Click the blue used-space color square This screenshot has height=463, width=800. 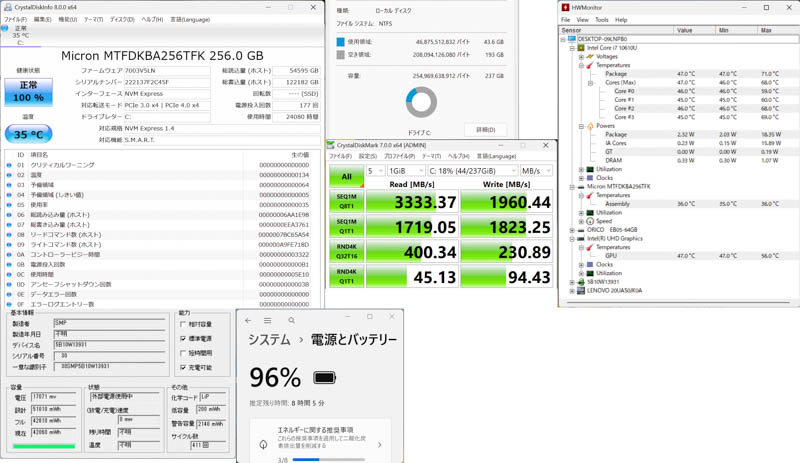[x=340, y=42]
